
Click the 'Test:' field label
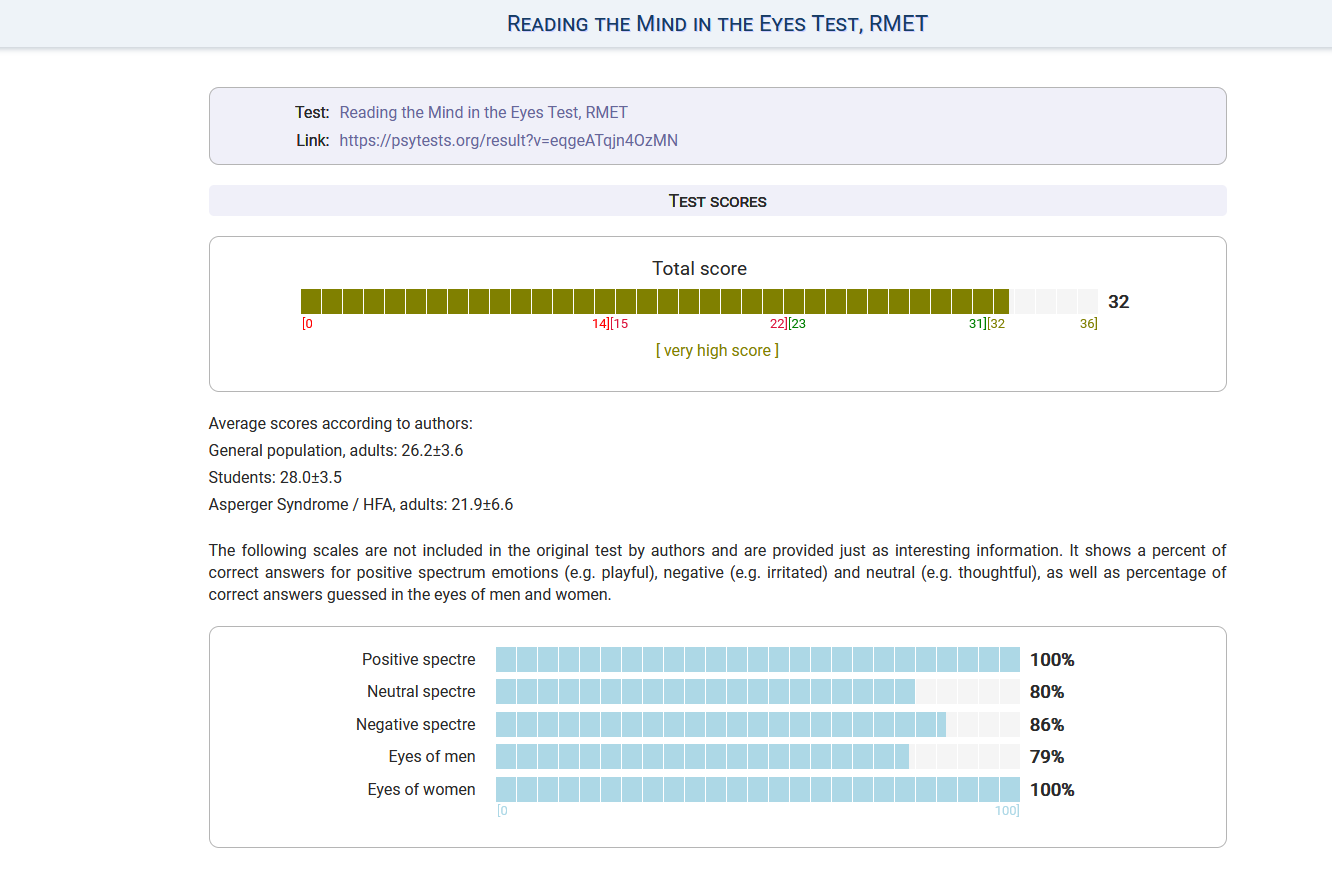tap(312, 113)
